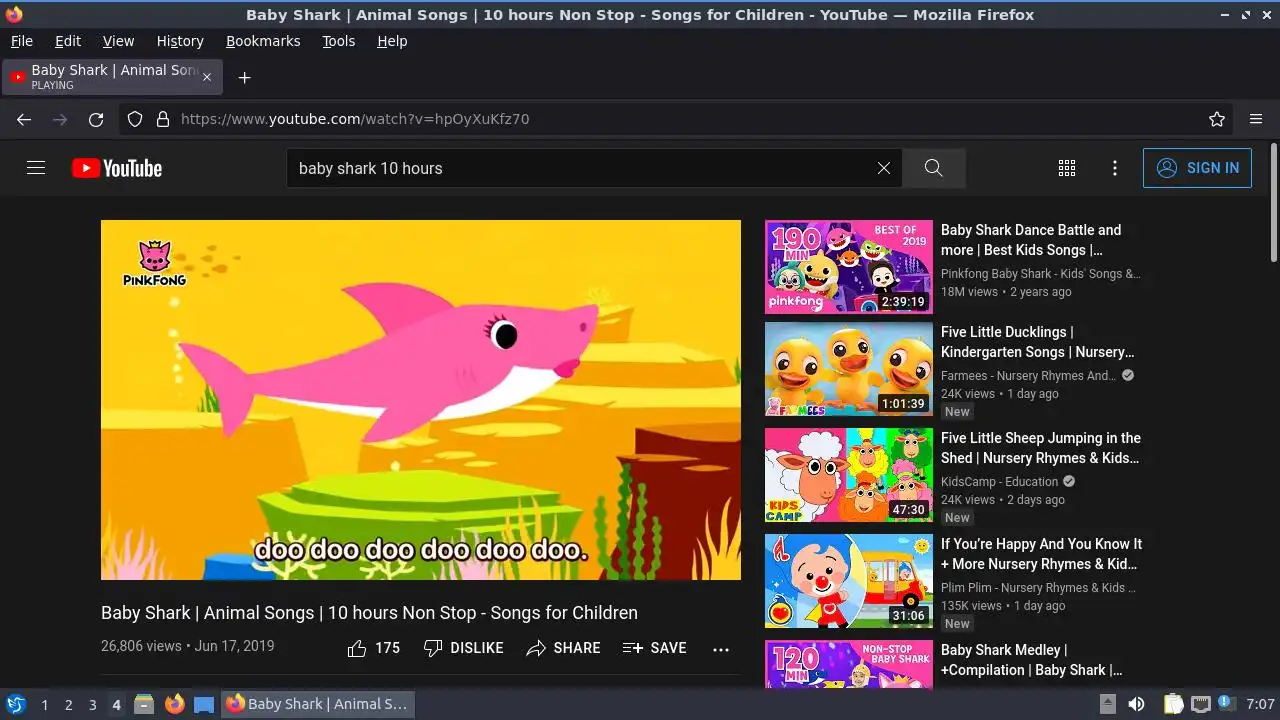Open a new tab with the plus button
The image size is (1280, 720).
tap(244, 77)
